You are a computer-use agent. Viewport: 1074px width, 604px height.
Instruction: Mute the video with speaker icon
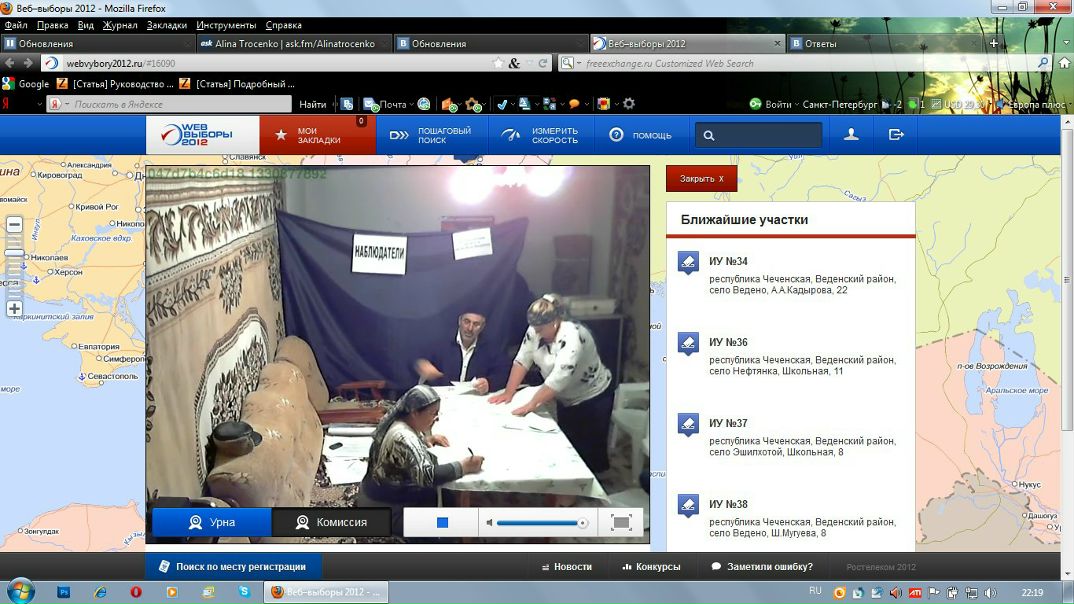(489, 523)
